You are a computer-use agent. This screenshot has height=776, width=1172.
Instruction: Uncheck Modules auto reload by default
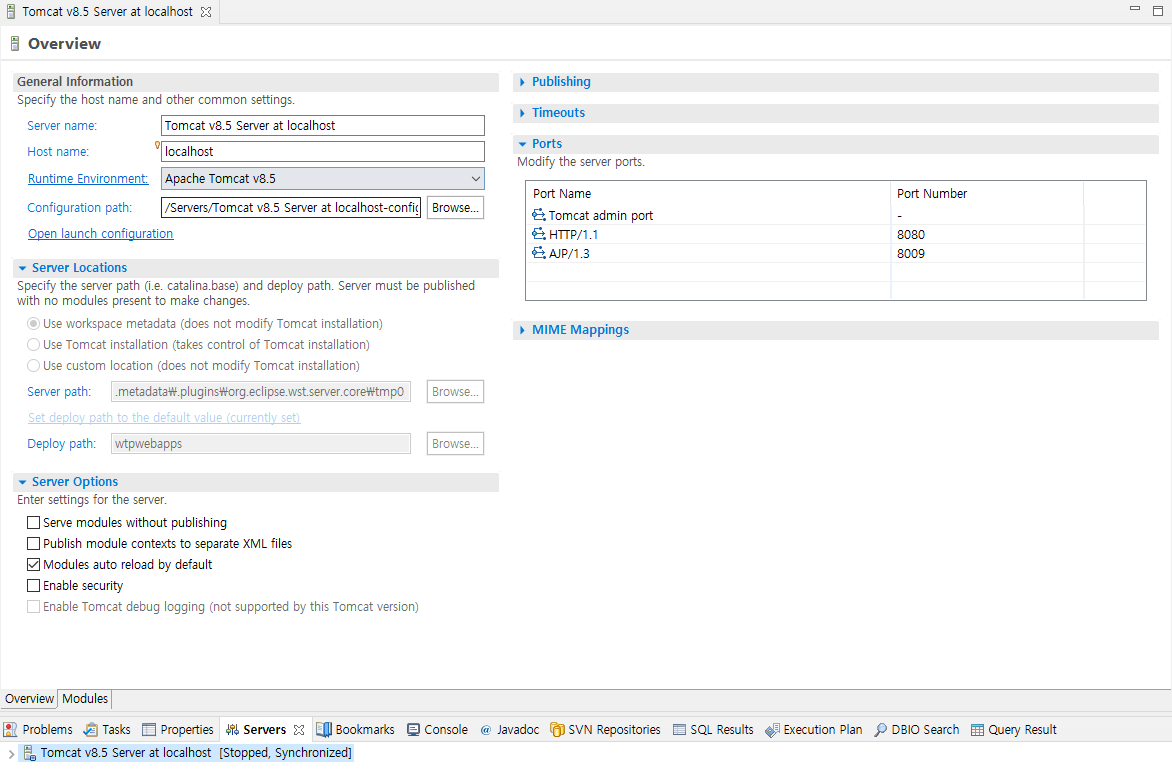[x=33, y=564]
